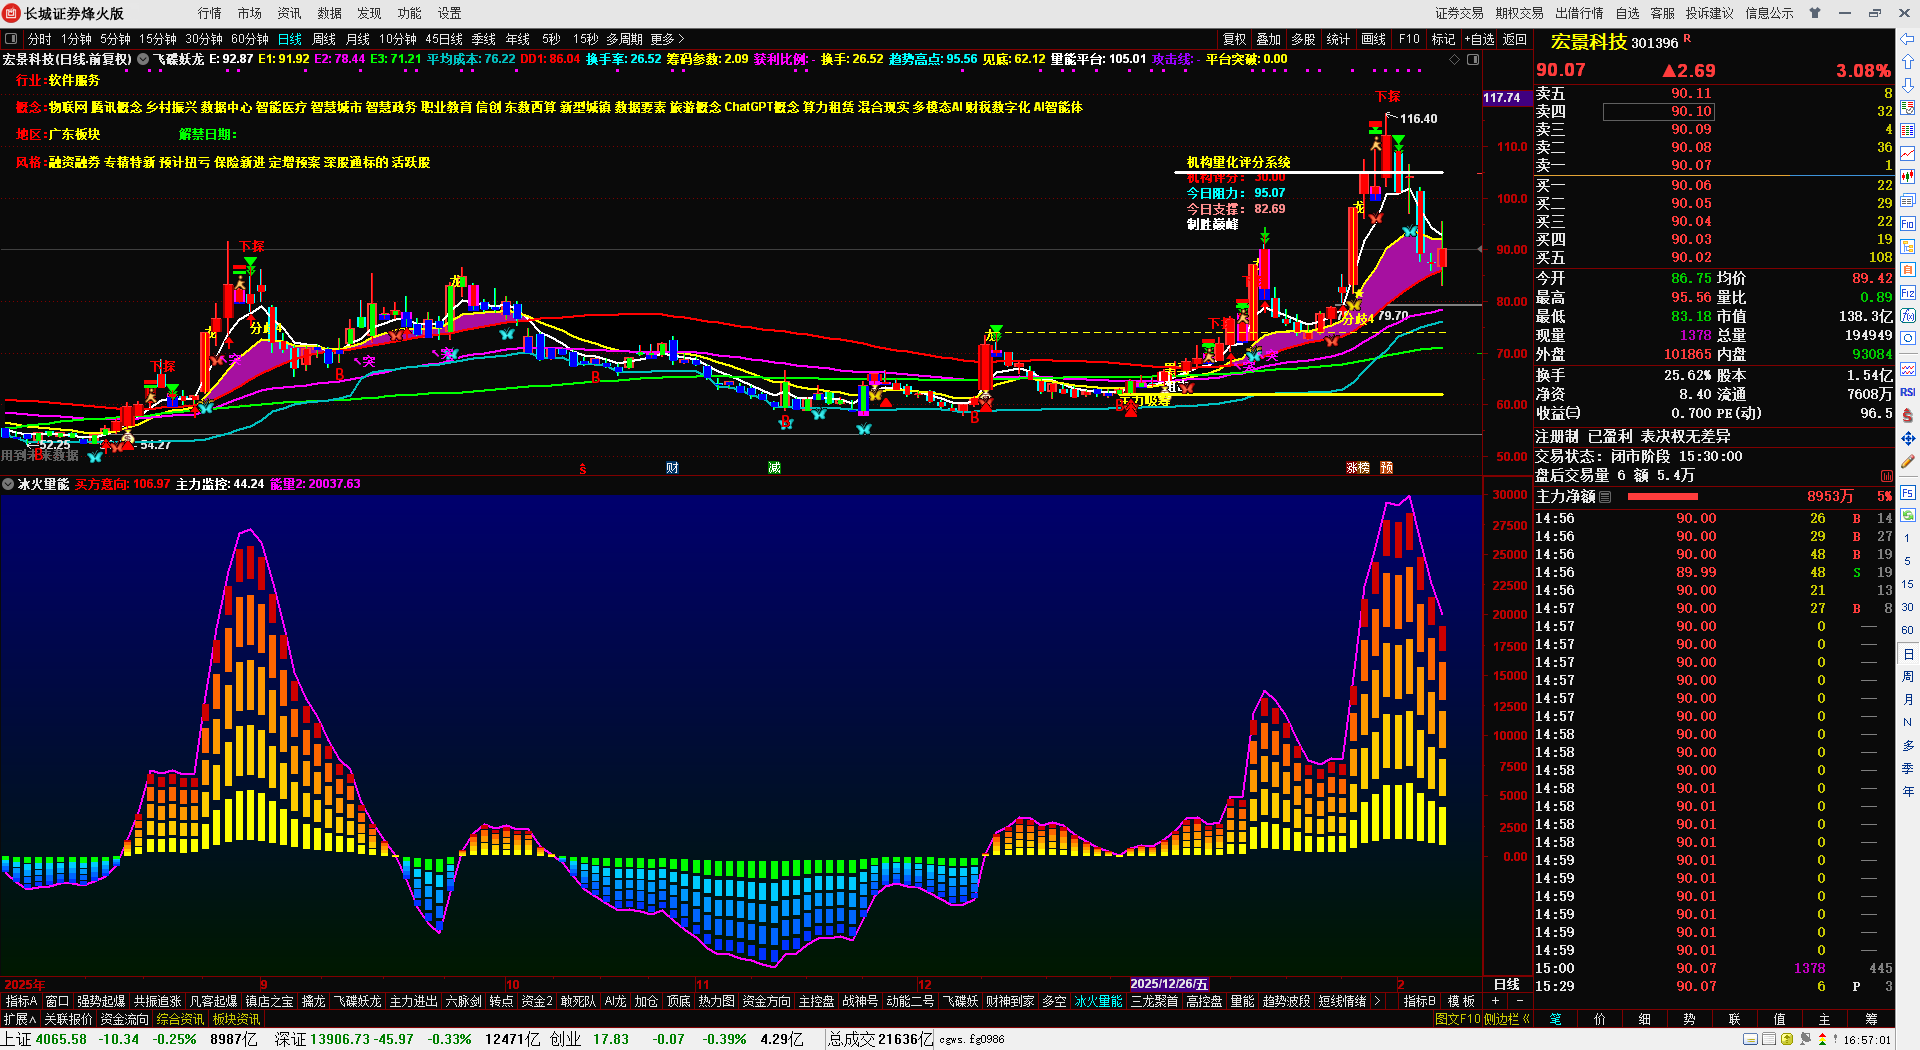
Task: Click the green refresh icon in right sidebar
Action: tap(1908, 516)
